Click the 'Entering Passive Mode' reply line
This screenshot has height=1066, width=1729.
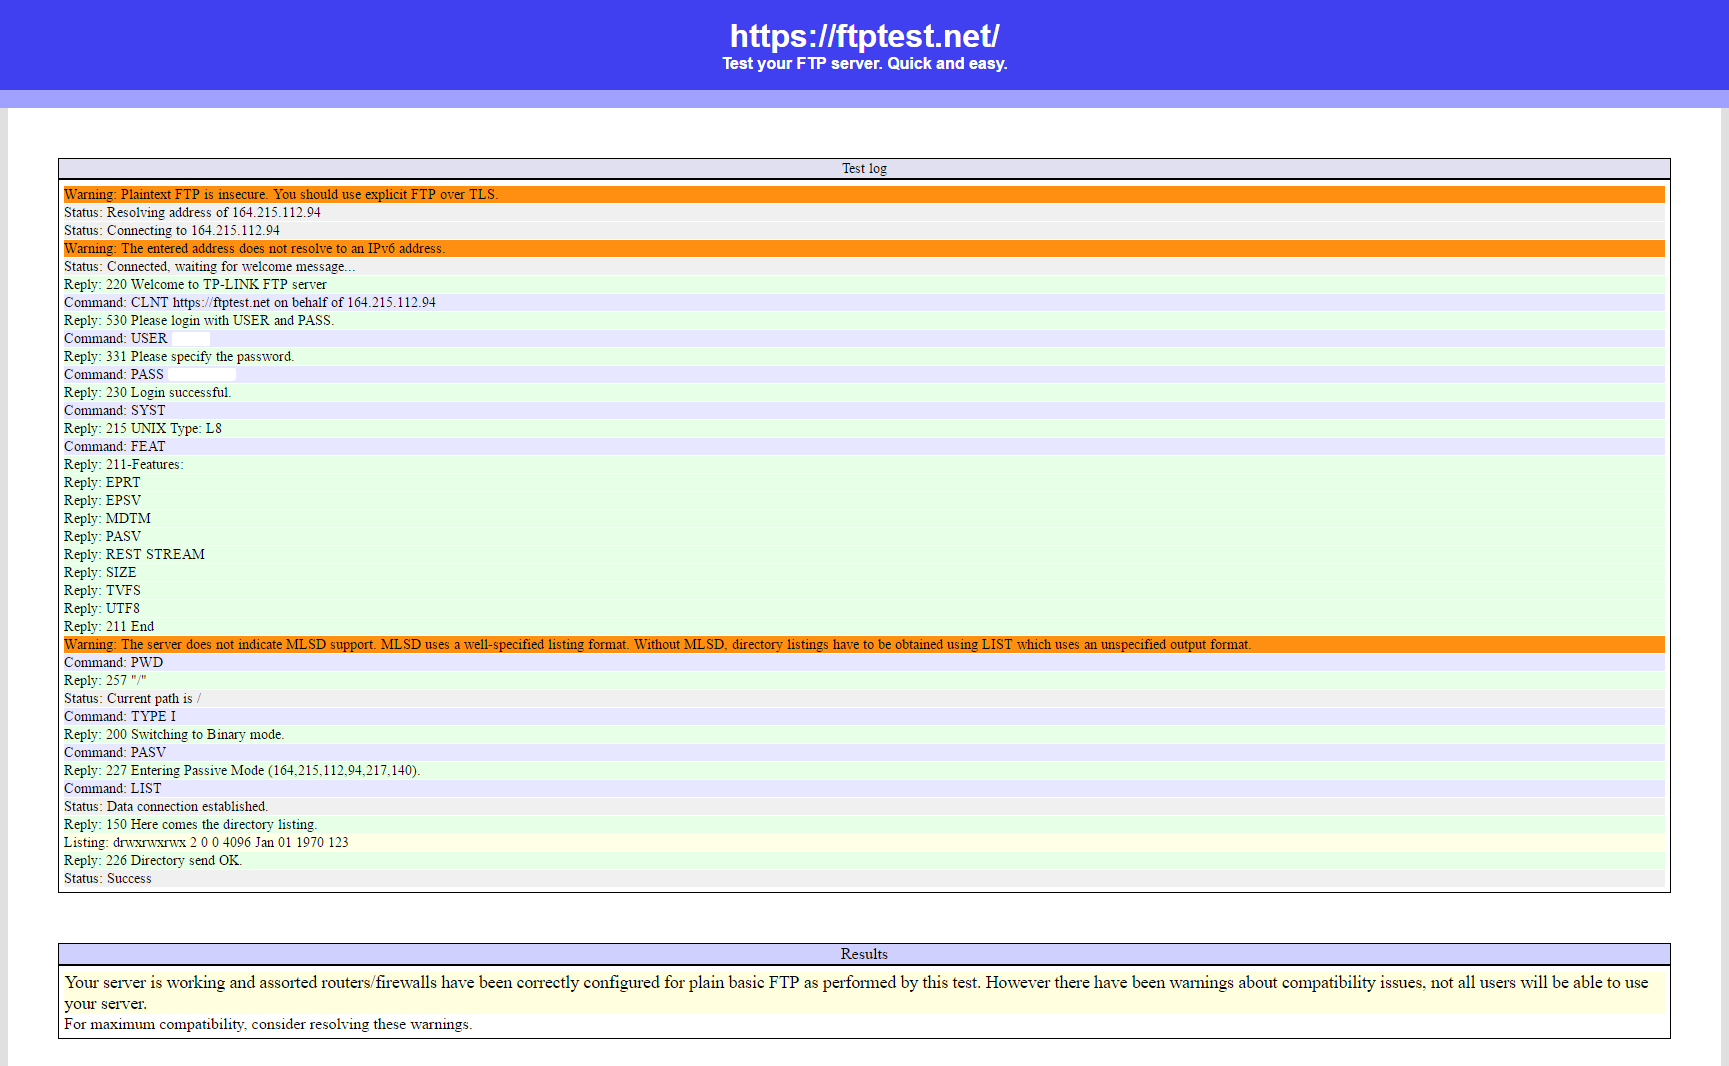coord(242,771)
